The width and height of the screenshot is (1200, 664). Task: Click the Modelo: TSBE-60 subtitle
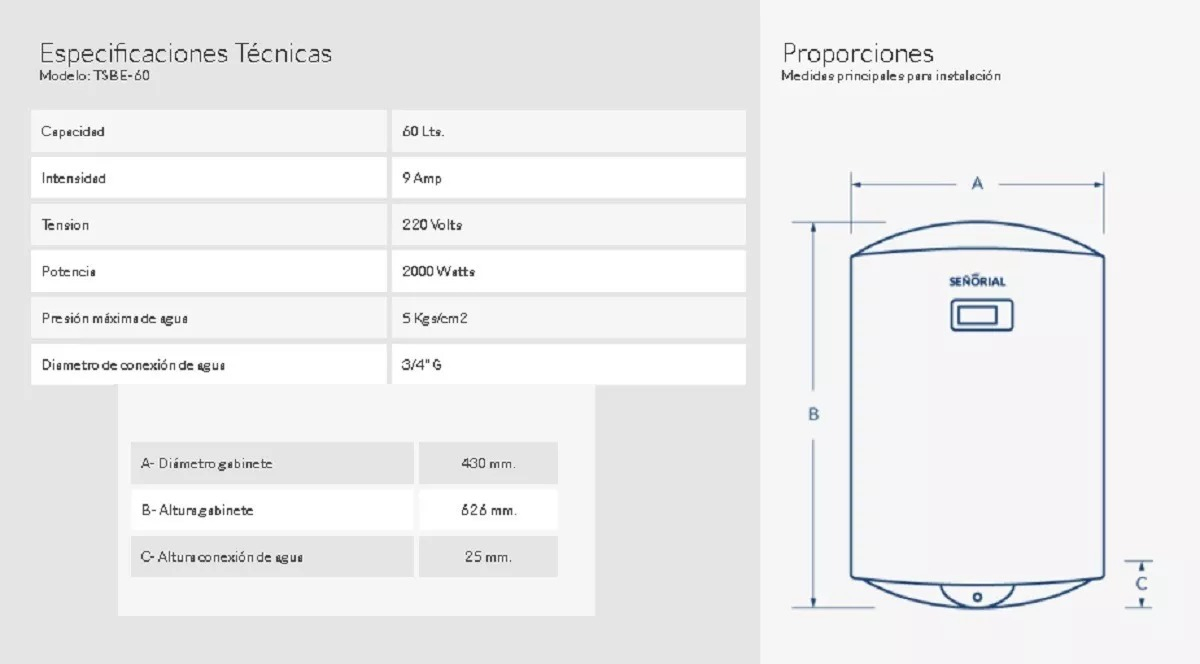[95, 76]
